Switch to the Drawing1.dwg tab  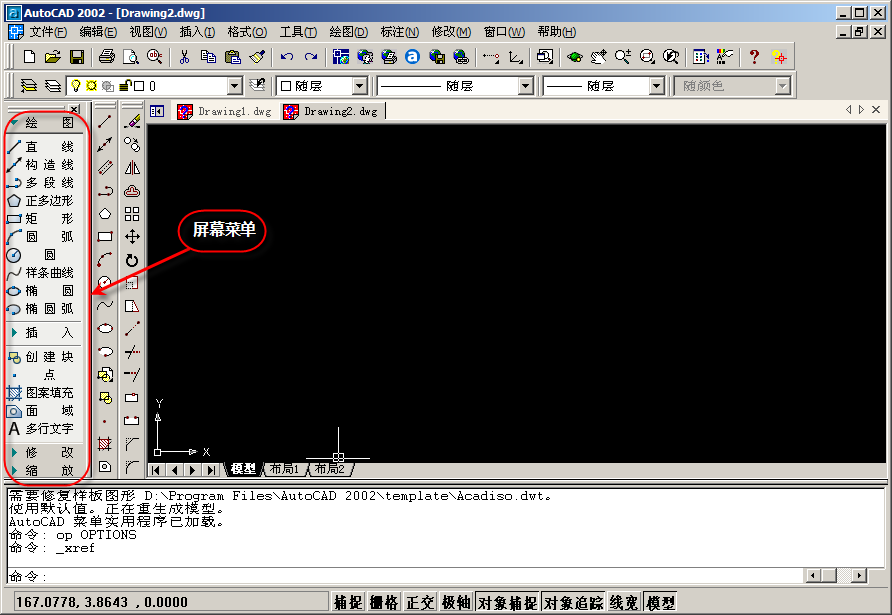[224, 111]
